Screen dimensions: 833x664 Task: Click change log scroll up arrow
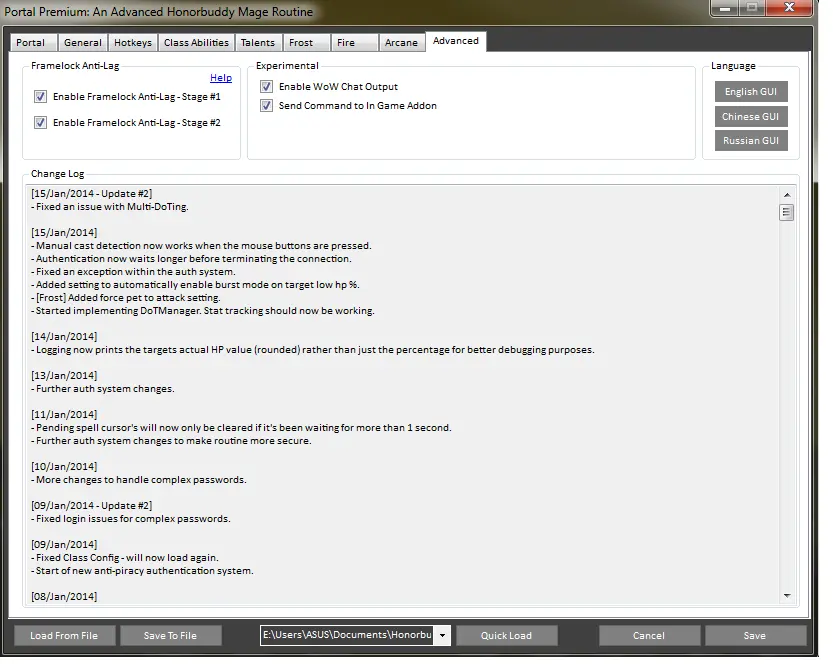(x=787, y=195)
